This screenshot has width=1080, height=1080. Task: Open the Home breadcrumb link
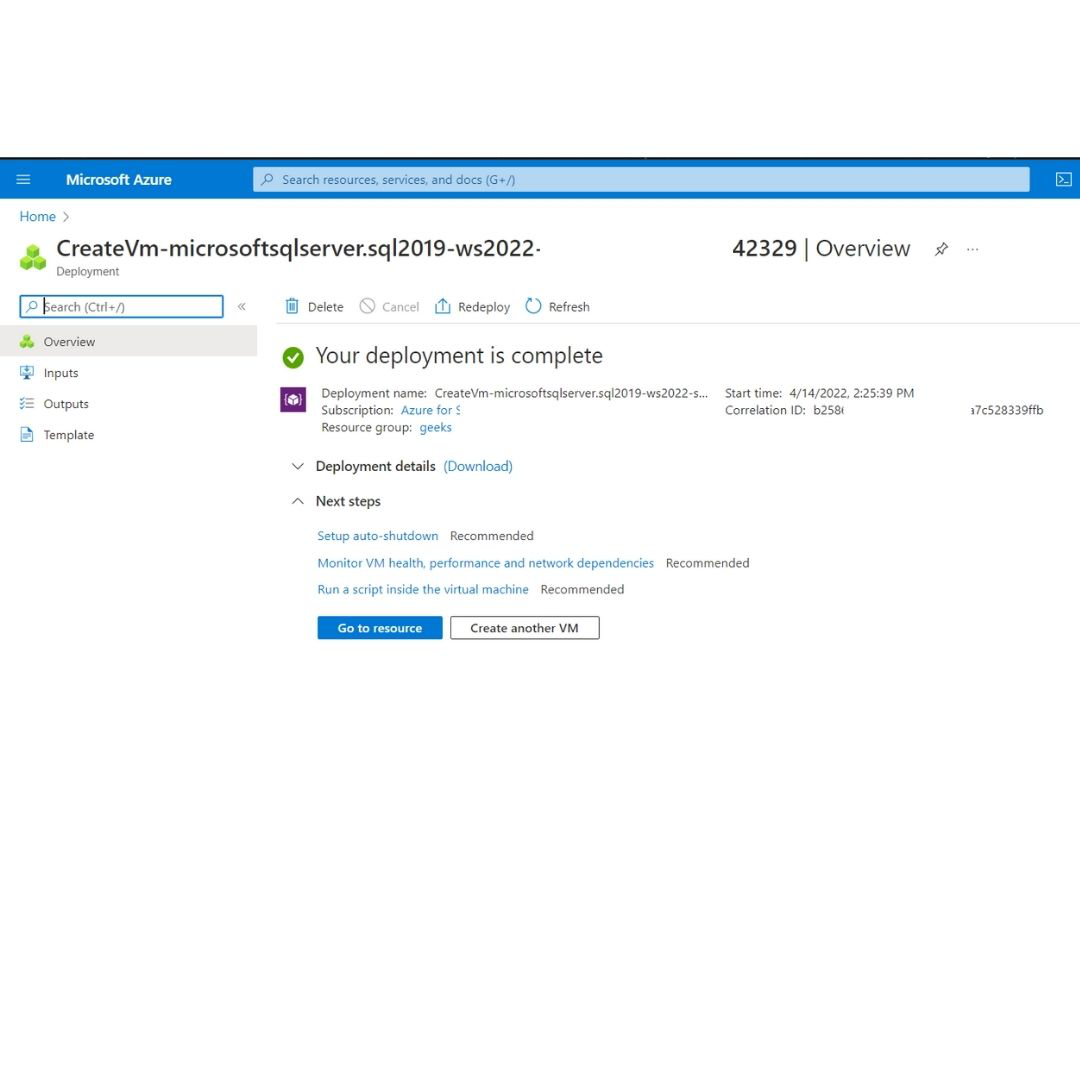pos(37,216)
